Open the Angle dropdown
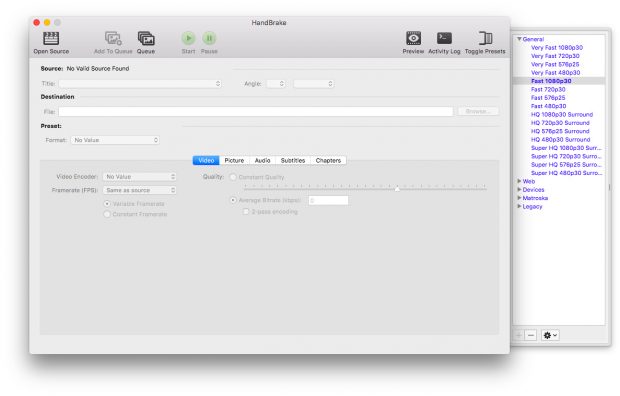The height and width of the screenshot is (396, 620). (276, 84)
